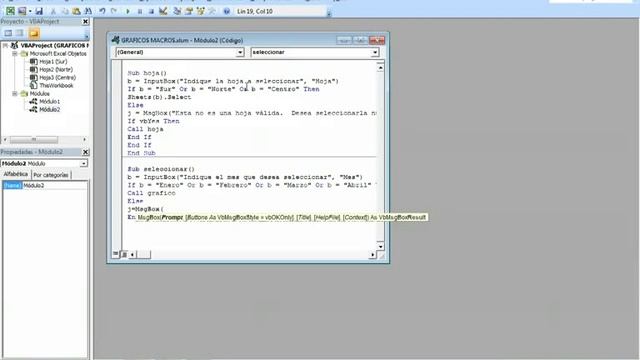Viewport: 640px width, 360px height.
Task: Click the Reset (stop) icon
Action: click(151, 11)
